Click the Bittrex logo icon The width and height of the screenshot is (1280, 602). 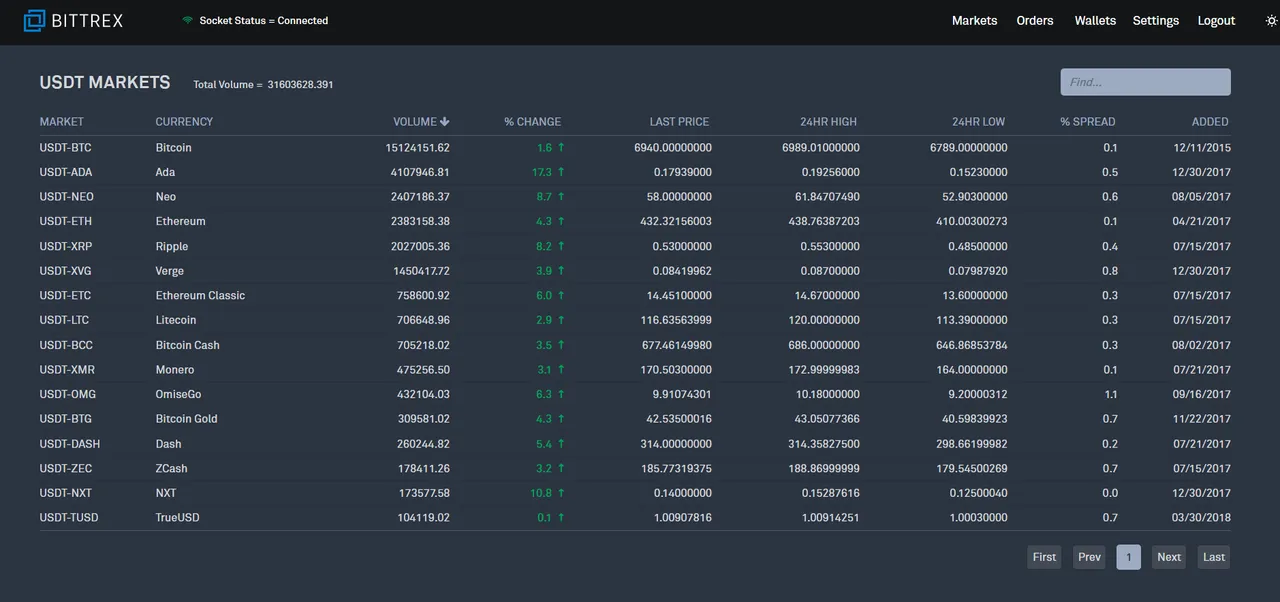(35, 20)
